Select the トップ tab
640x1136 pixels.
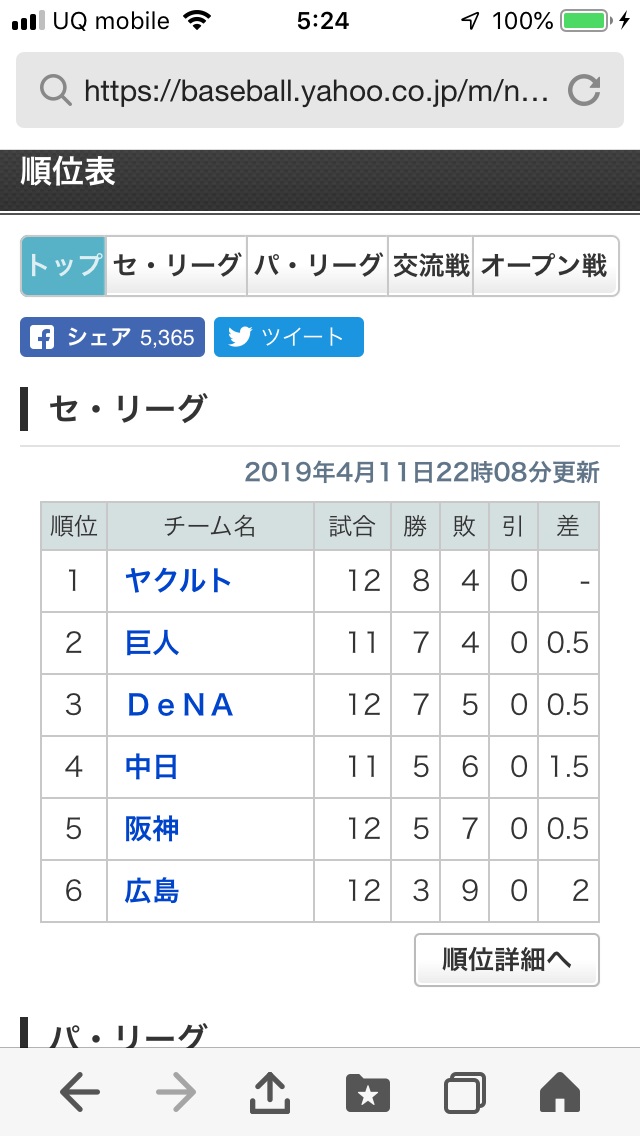(64, 266)
